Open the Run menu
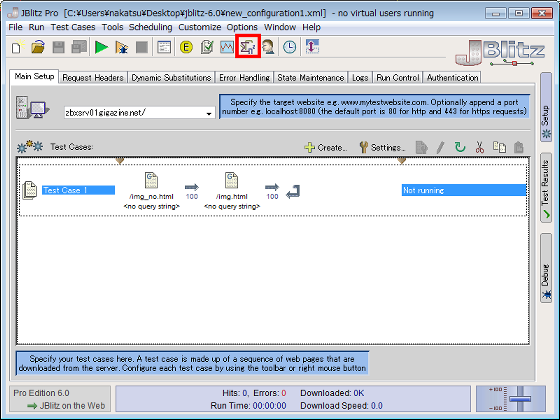560x420 pixels. click(x=36, y=27)
